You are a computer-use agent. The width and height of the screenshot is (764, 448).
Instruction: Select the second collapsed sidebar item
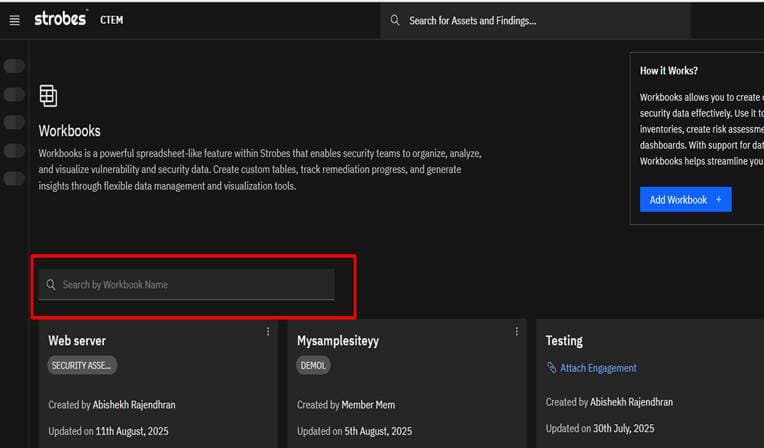click(x=14, y=94)
